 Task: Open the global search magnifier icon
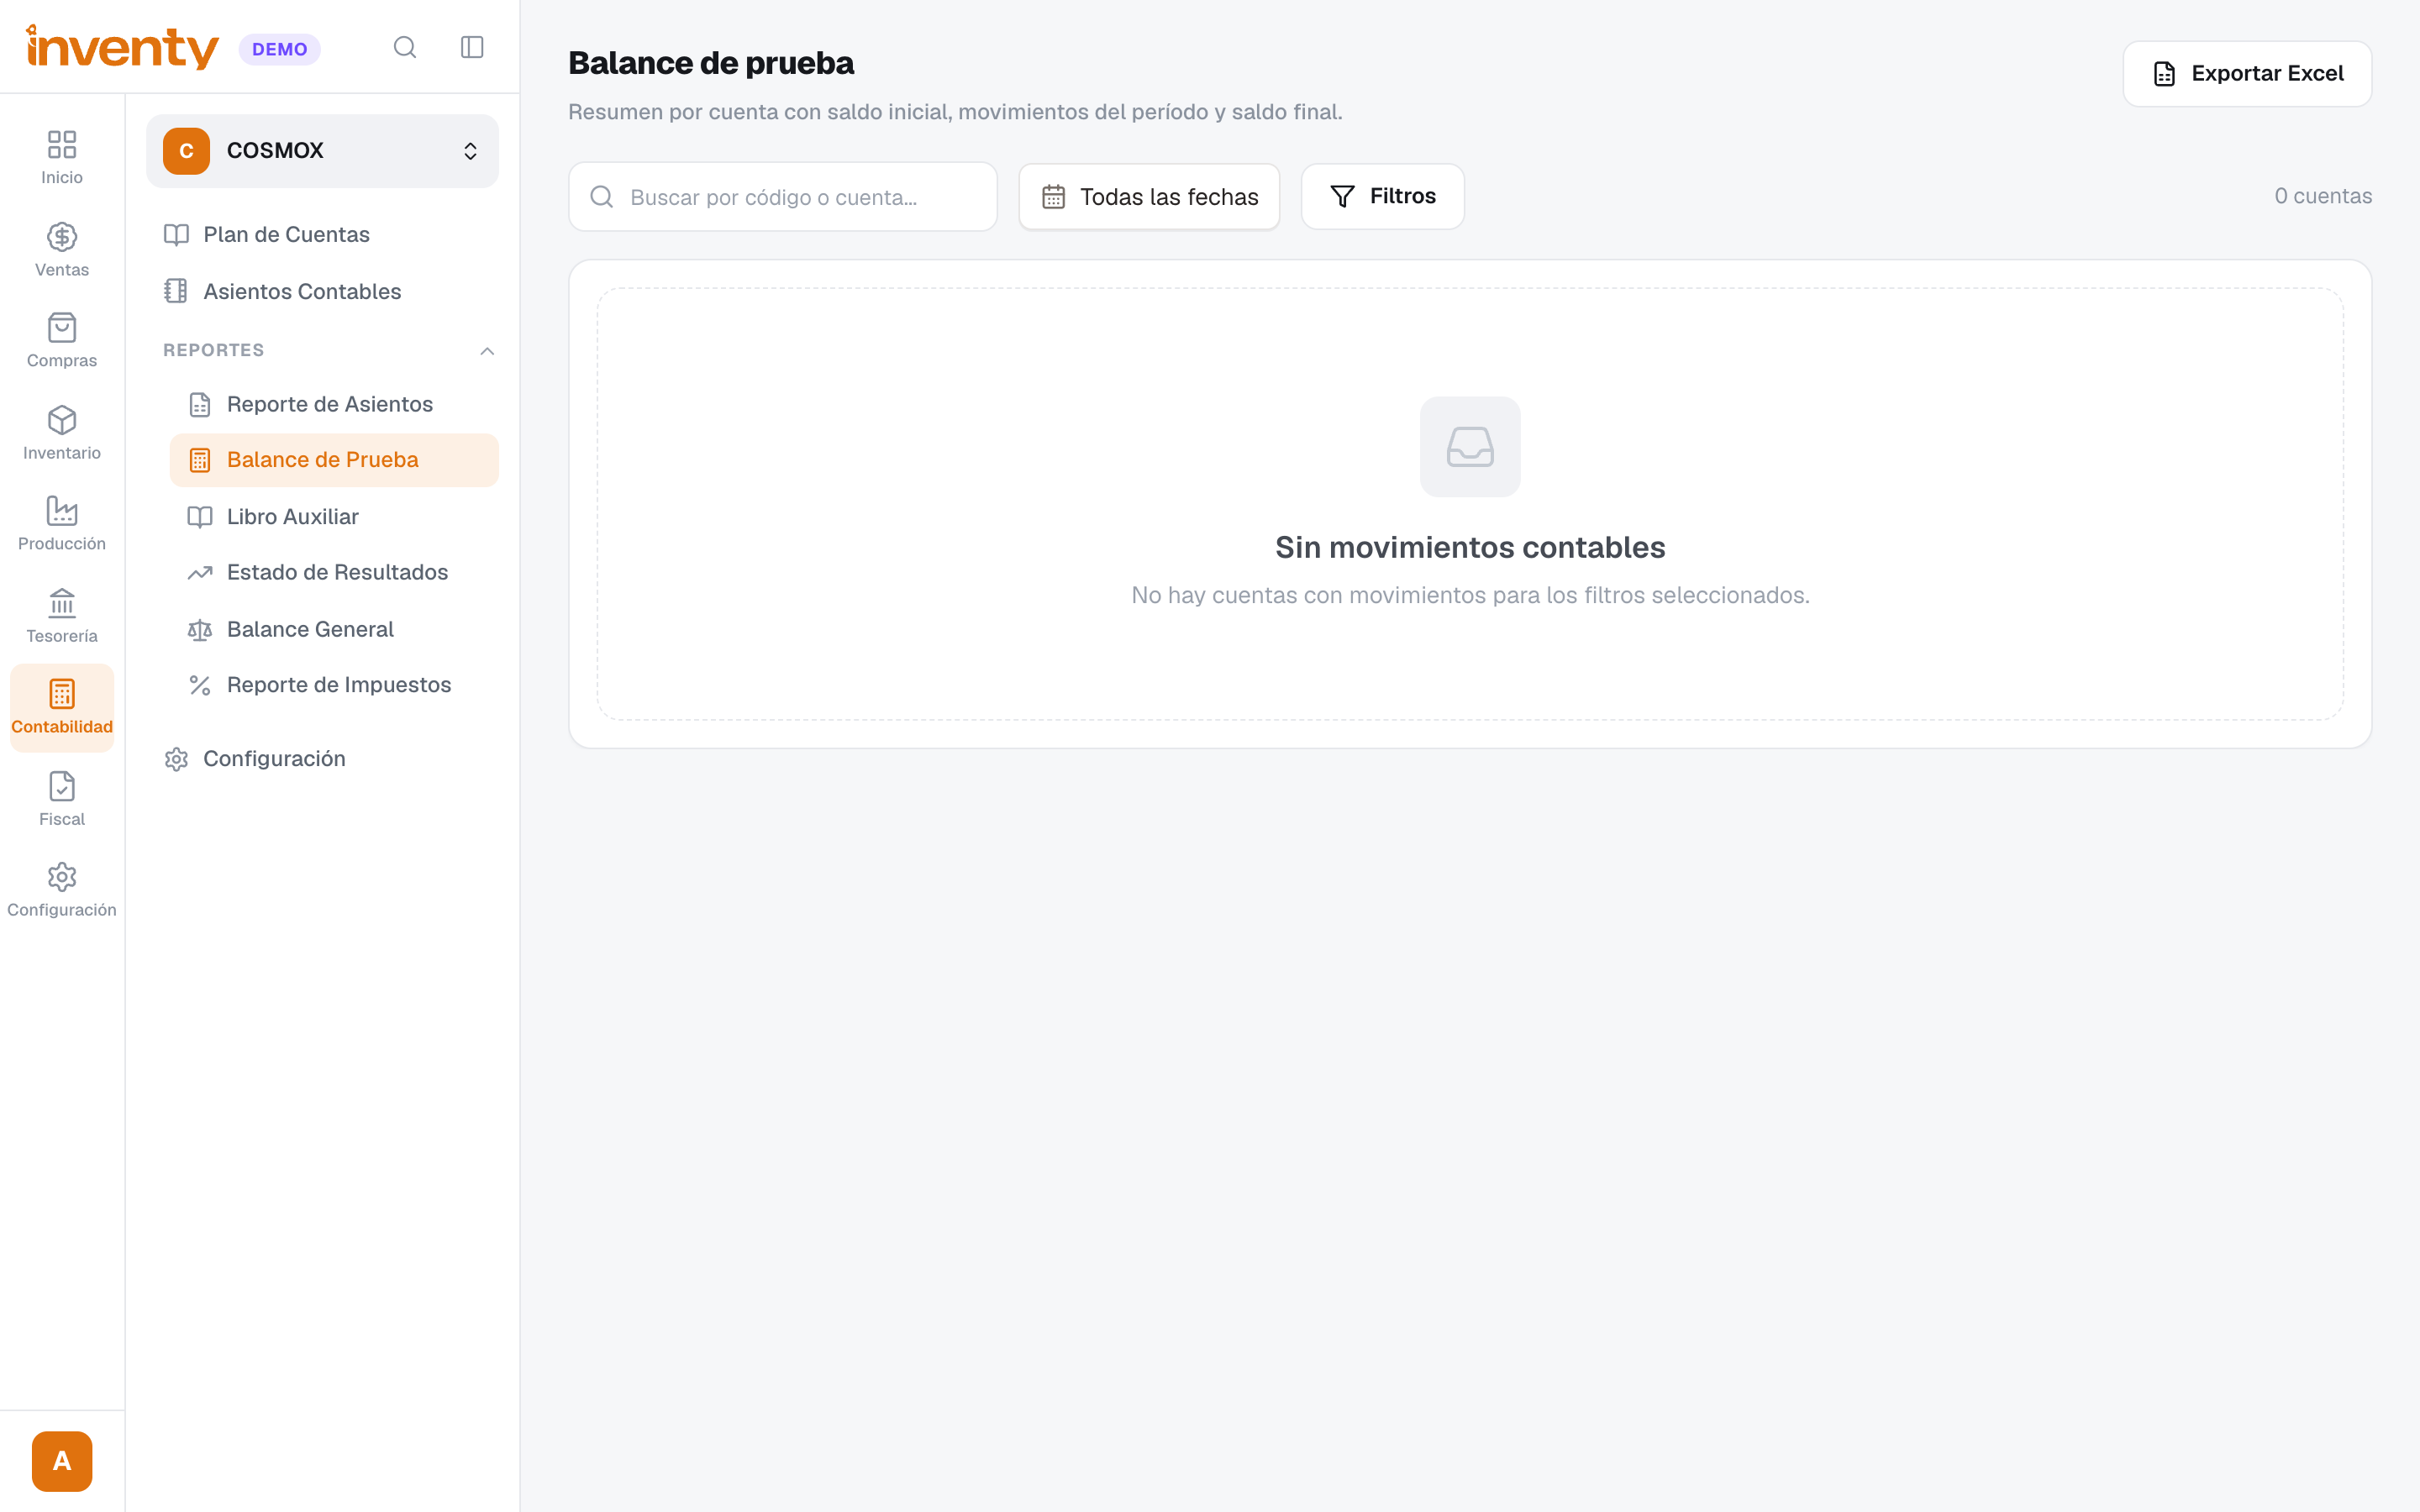click(x=404, y=47)
